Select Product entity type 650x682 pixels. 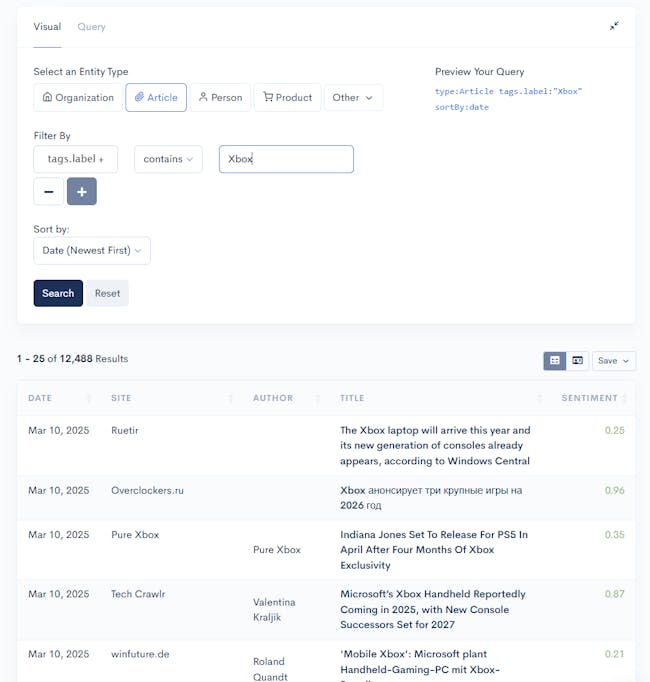287,98
